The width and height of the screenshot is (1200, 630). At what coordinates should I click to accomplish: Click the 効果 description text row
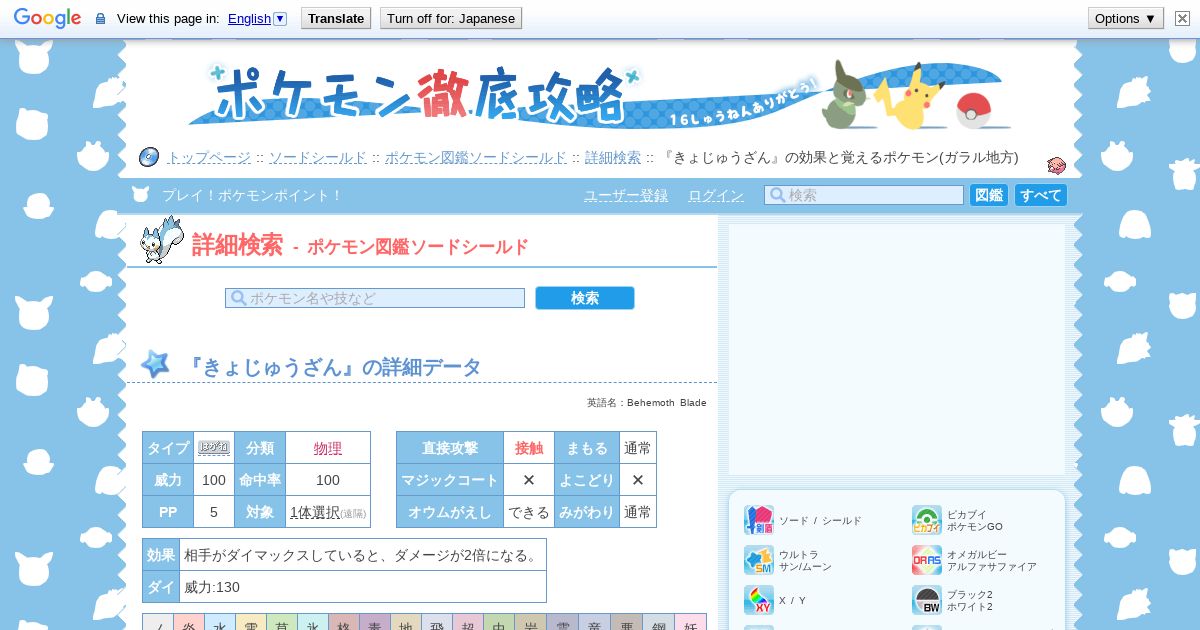click(344, 555)
